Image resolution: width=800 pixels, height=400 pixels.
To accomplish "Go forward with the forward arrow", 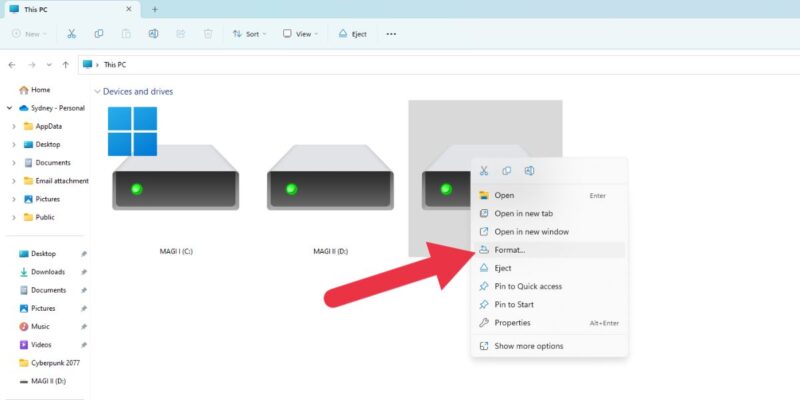I will [x=32, y=65].
